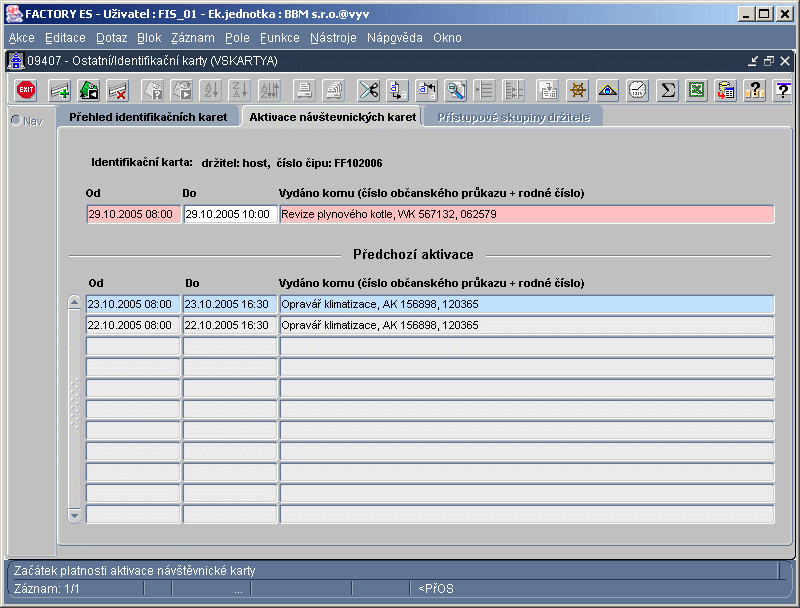800x608 pixels.
Task: Click the 22.10.2005 16:30 end cell
Action: tap(230, 325)
